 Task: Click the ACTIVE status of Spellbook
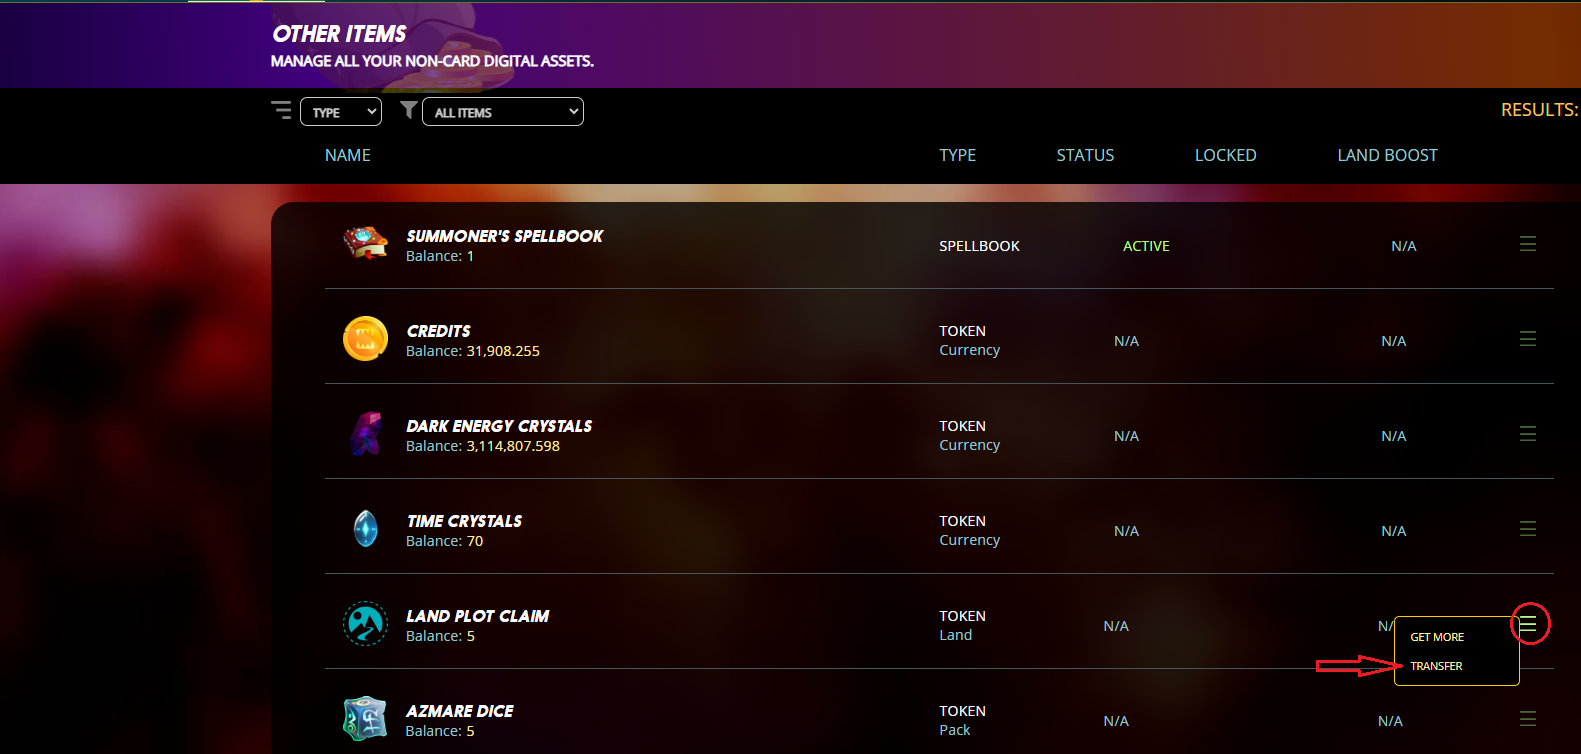[1146, 246]
